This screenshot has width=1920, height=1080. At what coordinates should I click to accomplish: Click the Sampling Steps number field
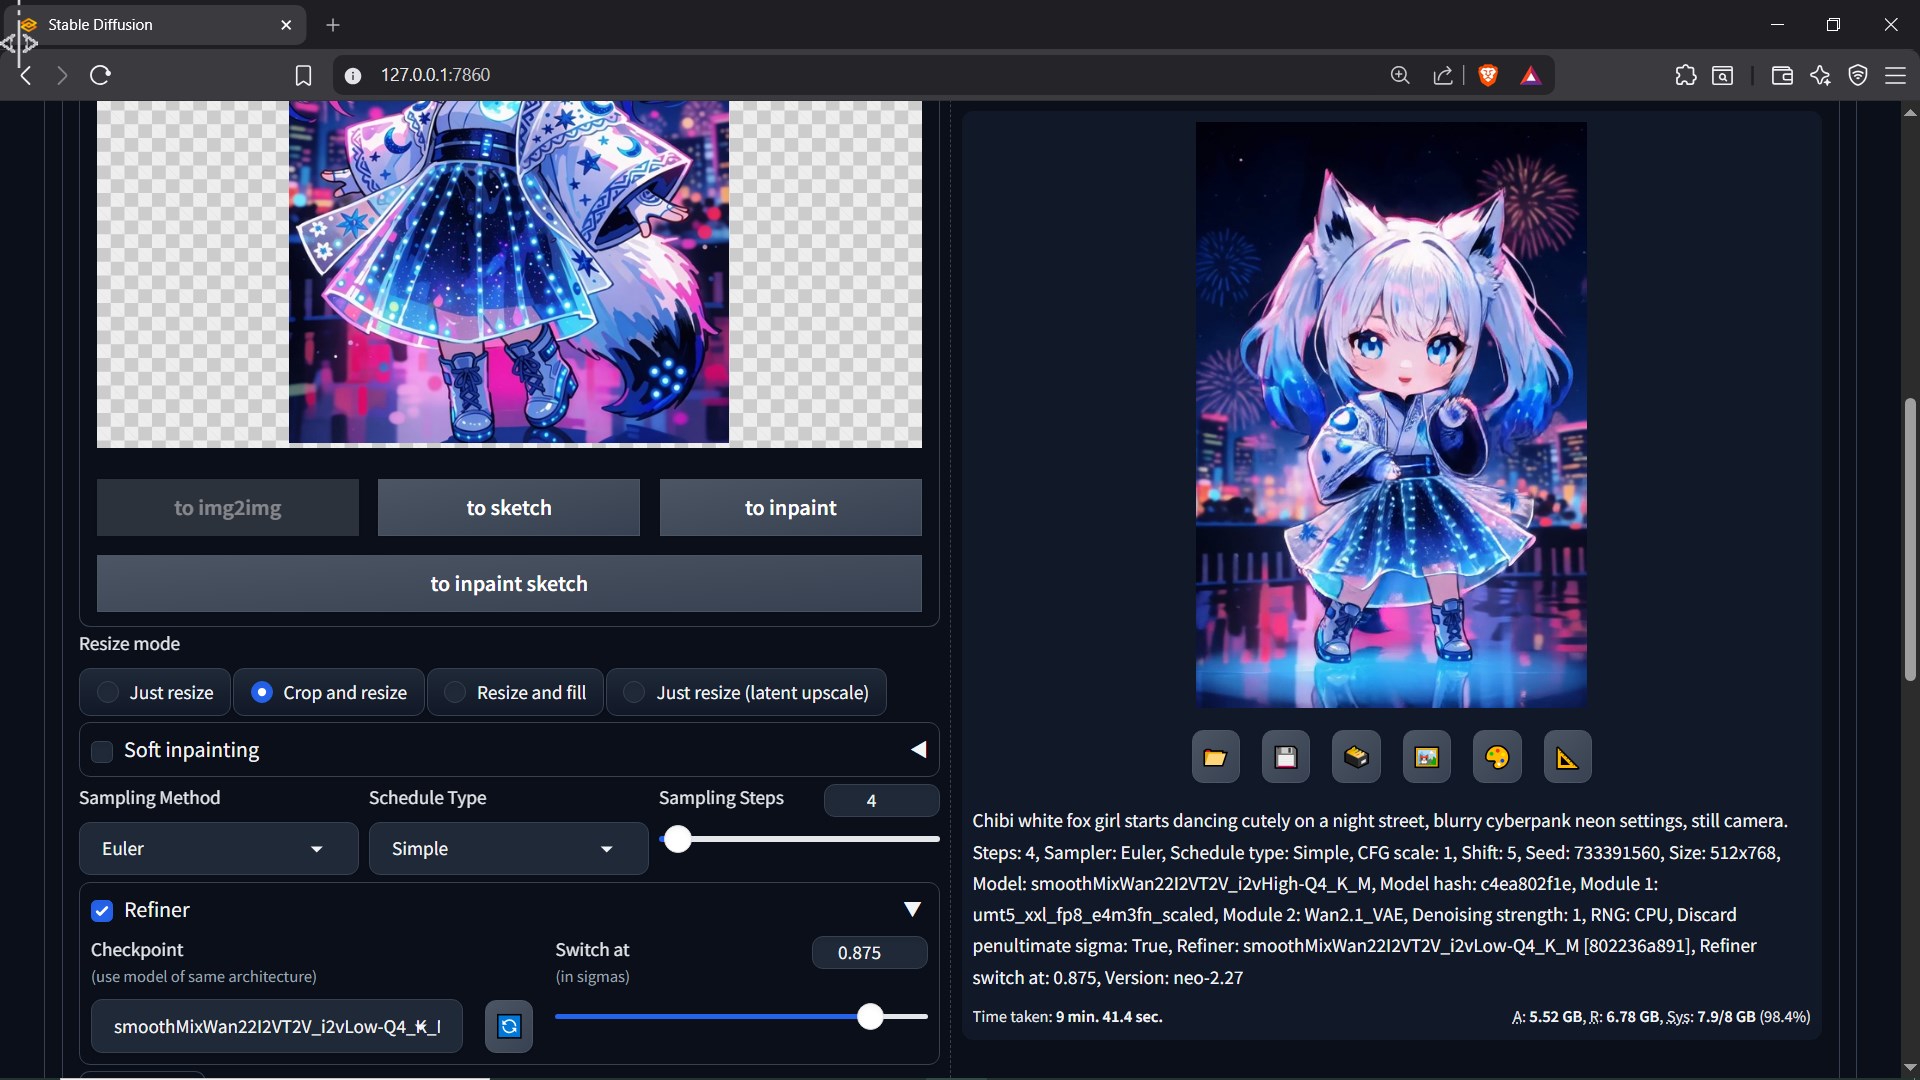(x=881, y=801)
